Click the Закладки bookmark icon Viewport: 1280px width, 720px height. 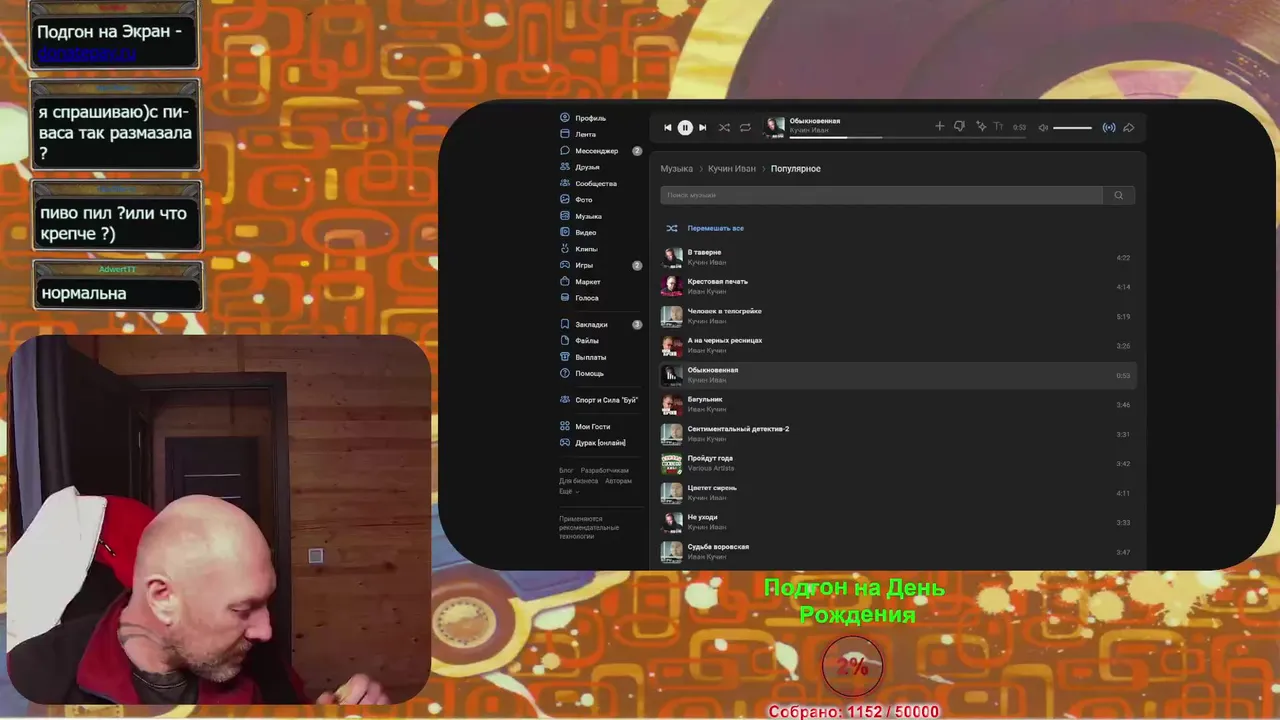pyautogui.click(x=565, y=324)
